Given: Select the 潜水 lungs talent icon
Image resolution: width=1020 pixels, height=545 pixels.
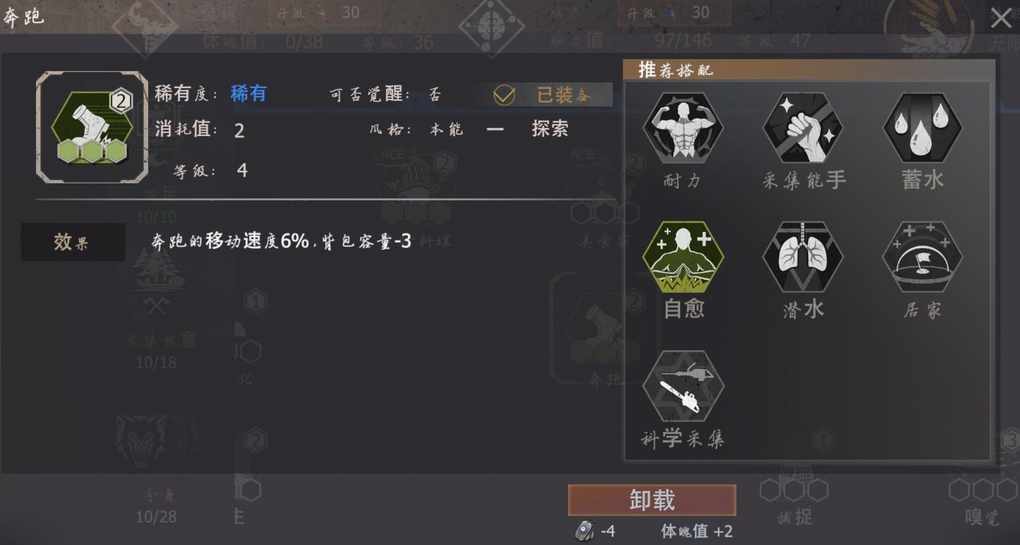Looking at the screenshot, I should 803,257.
